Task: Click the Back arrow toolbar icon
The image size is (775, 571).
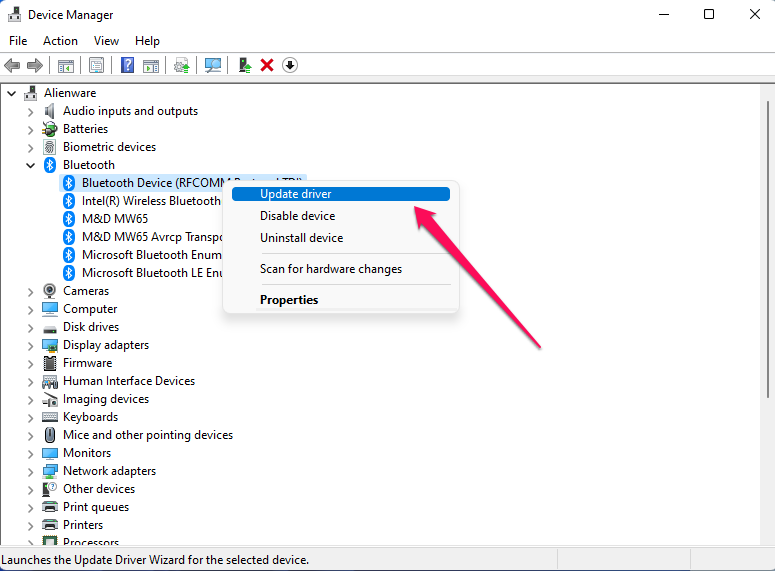Action: (12, 65)
